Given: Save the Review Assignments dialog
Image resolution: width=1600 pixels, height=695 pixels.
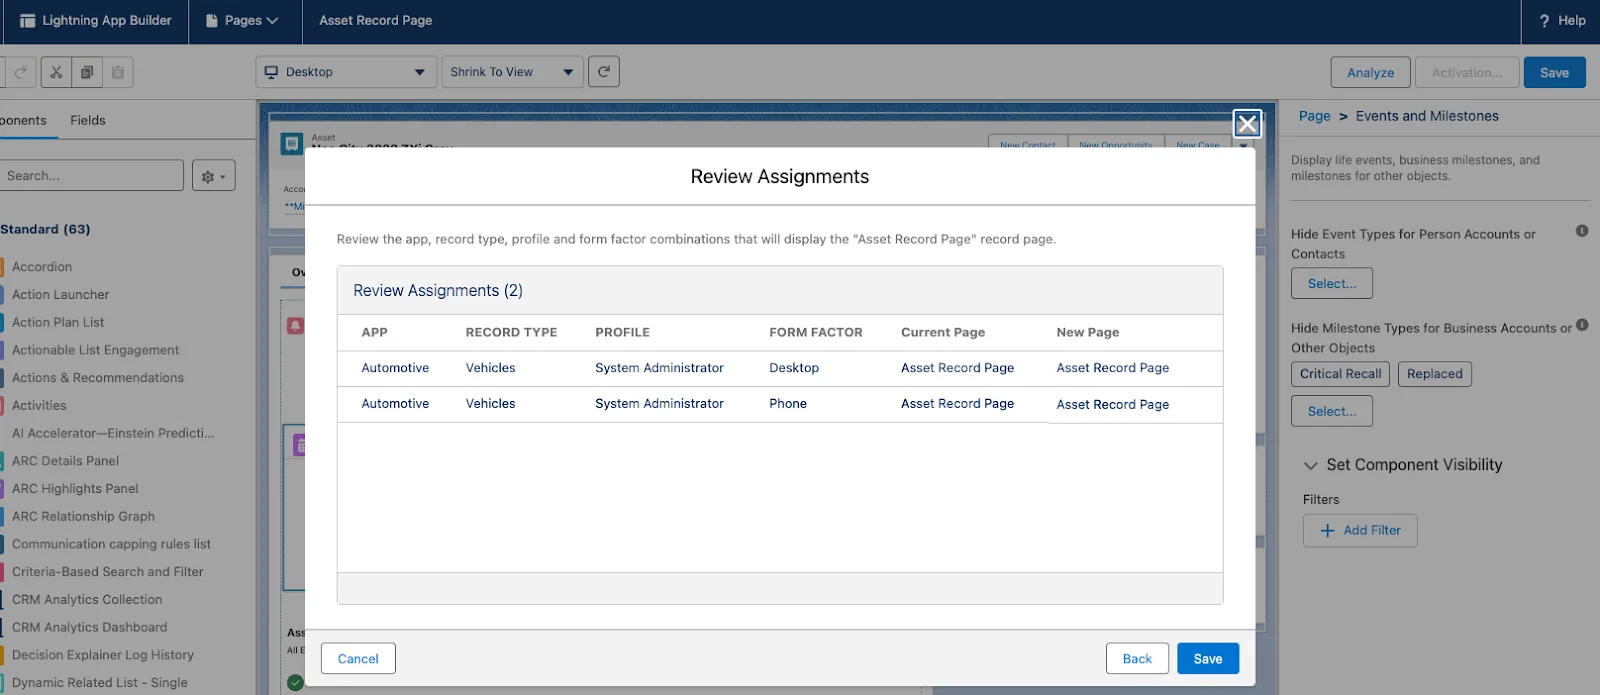Looking at the screenshot, I should coord(1208,659).
